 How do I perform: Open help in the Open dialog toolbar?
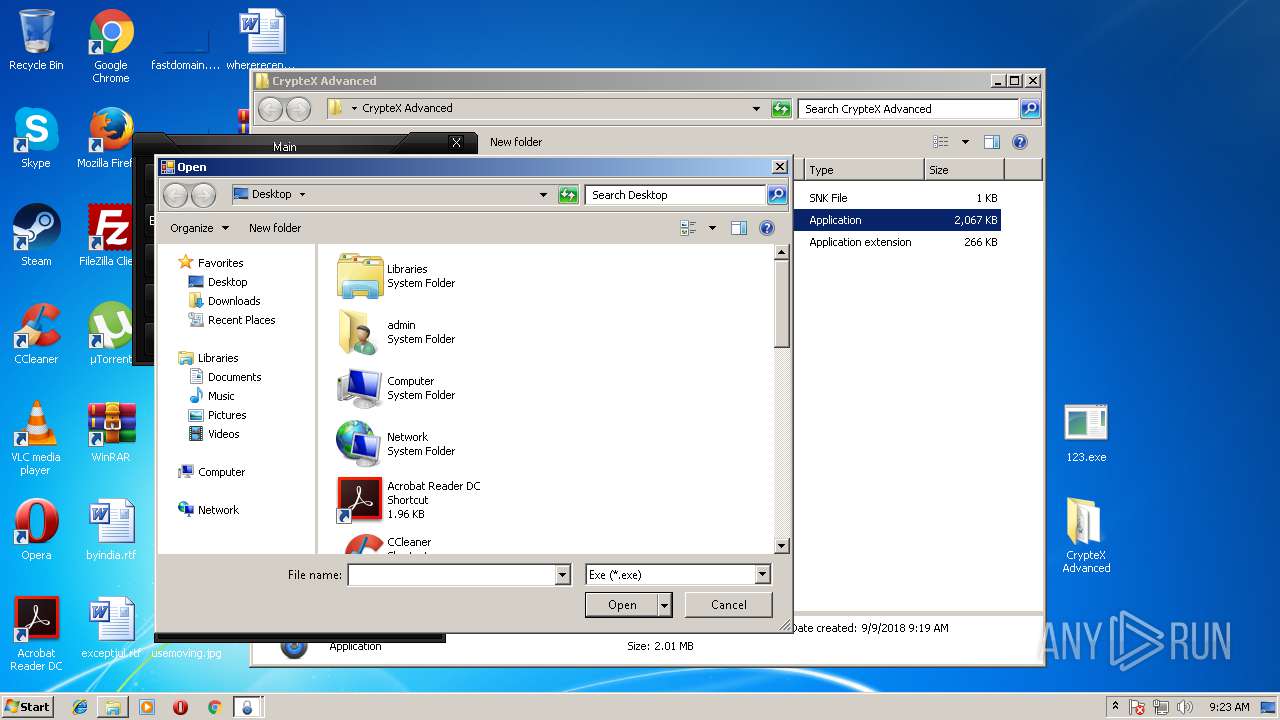[767, 228]
